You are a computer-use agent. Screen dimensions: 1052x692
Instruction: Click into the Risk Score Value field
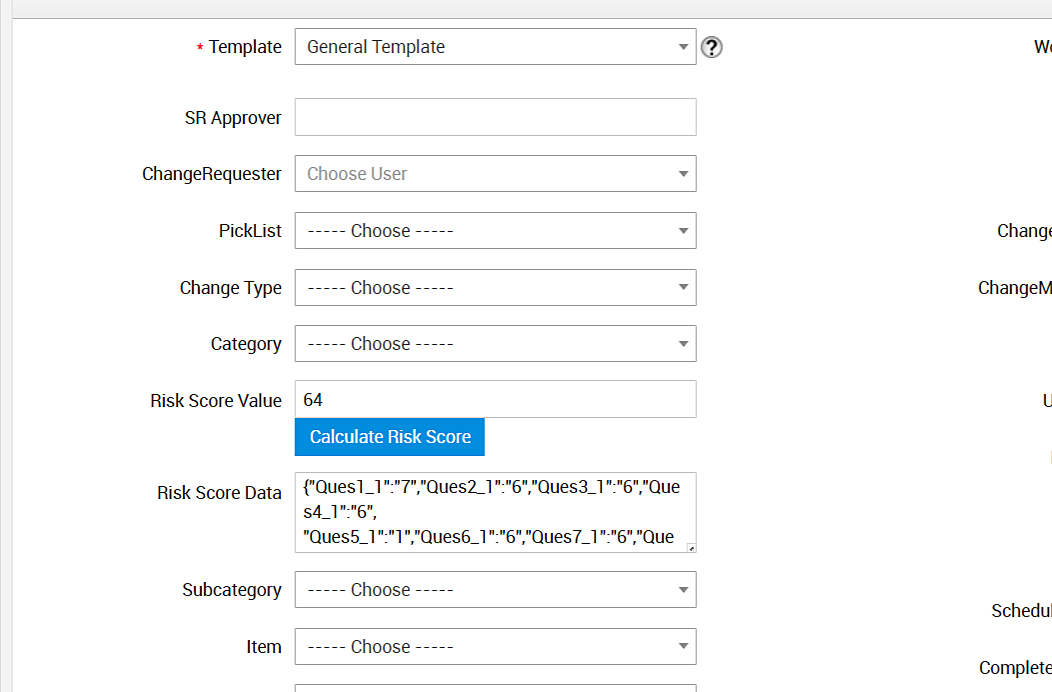click(x=495, y=400)
